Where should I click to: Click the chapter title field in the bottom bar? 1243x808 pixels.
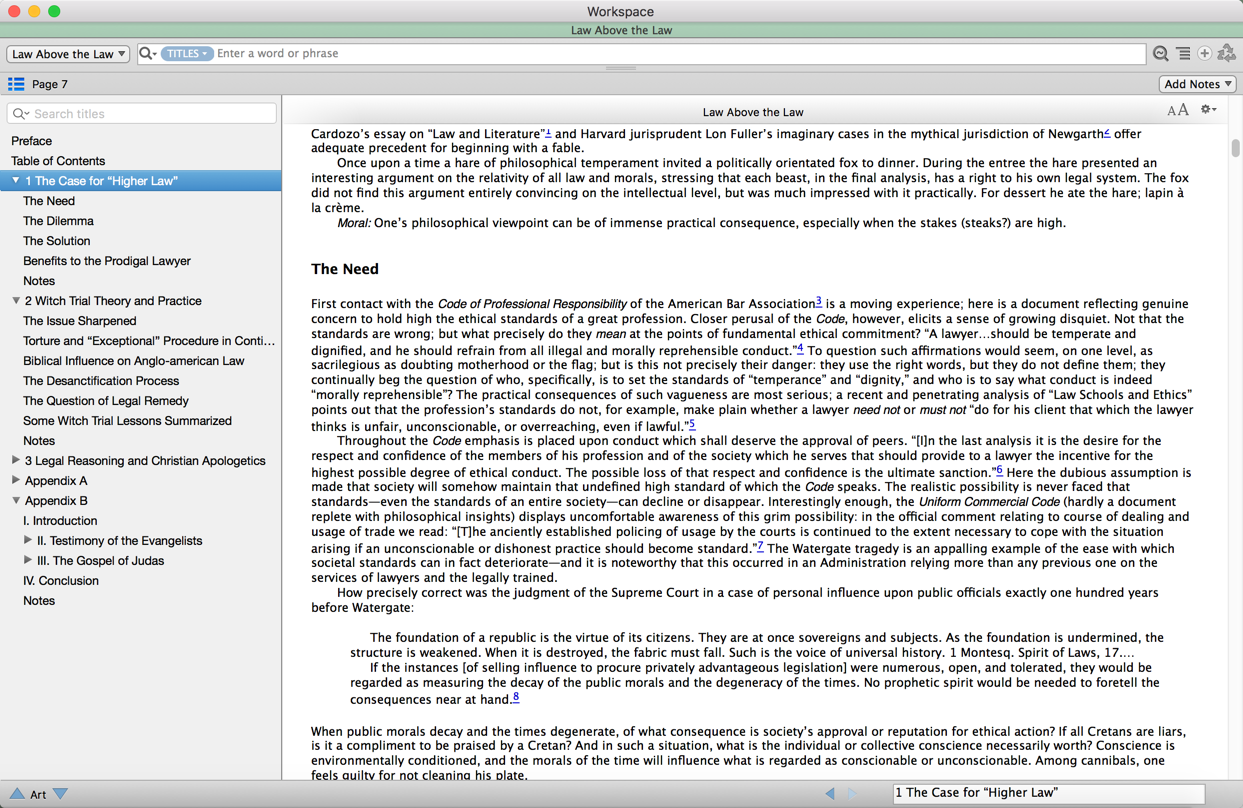point(1048,793)
